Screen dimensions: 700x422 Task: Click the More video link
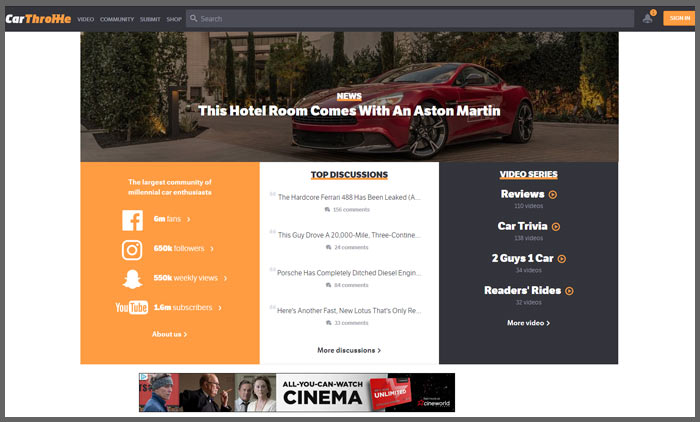pyautogui.click(x=529, y=323)
